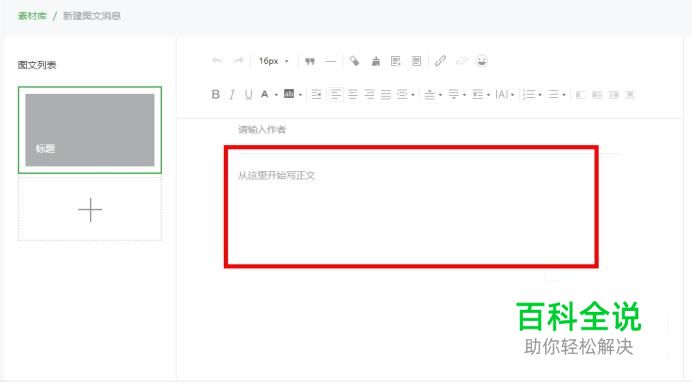The width and height of the screenshot is (692, 391).
Task: Expand the numbered list style arrow
Action: click(x=540, y=94)
